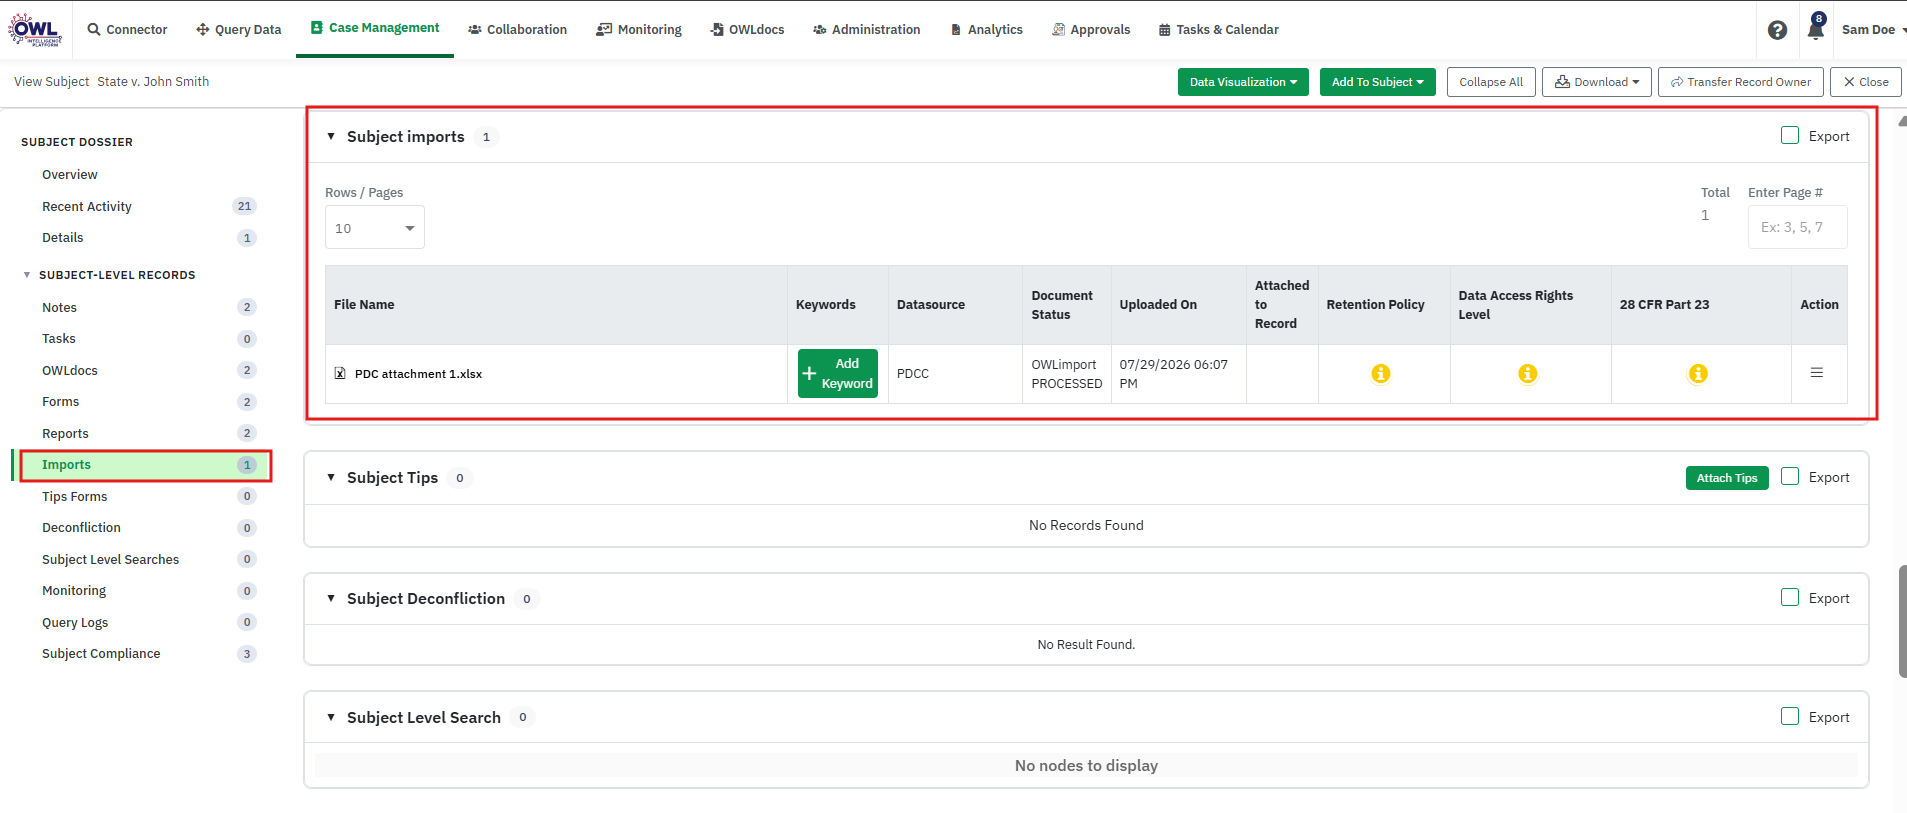Open the Add To Subject dropdown
This screenshot has width=1907, height=813.
point(1377,82)
